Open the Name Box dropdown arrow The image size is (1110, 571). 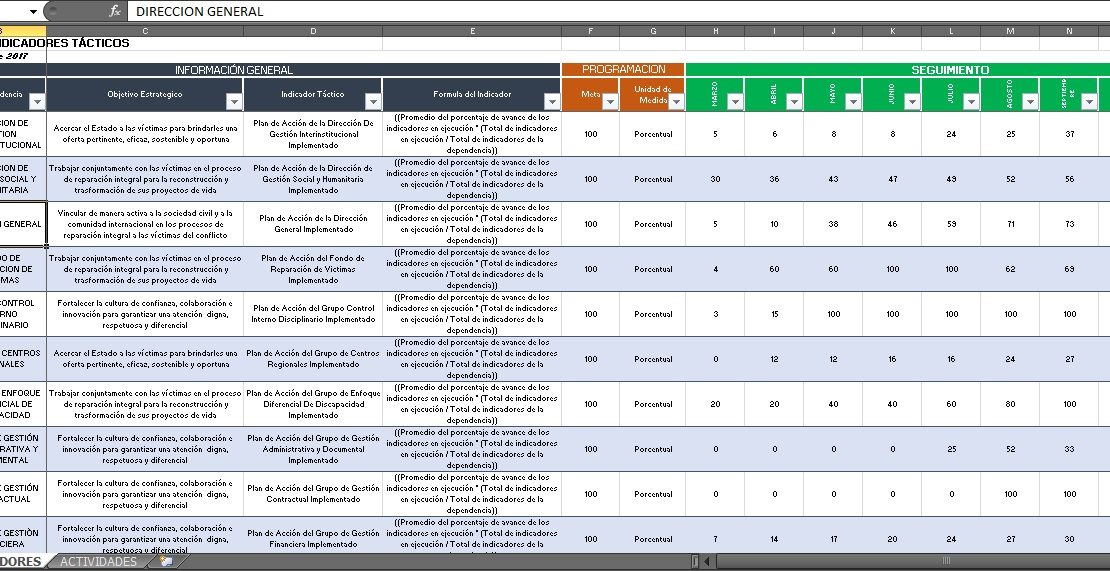pos(34,11)
